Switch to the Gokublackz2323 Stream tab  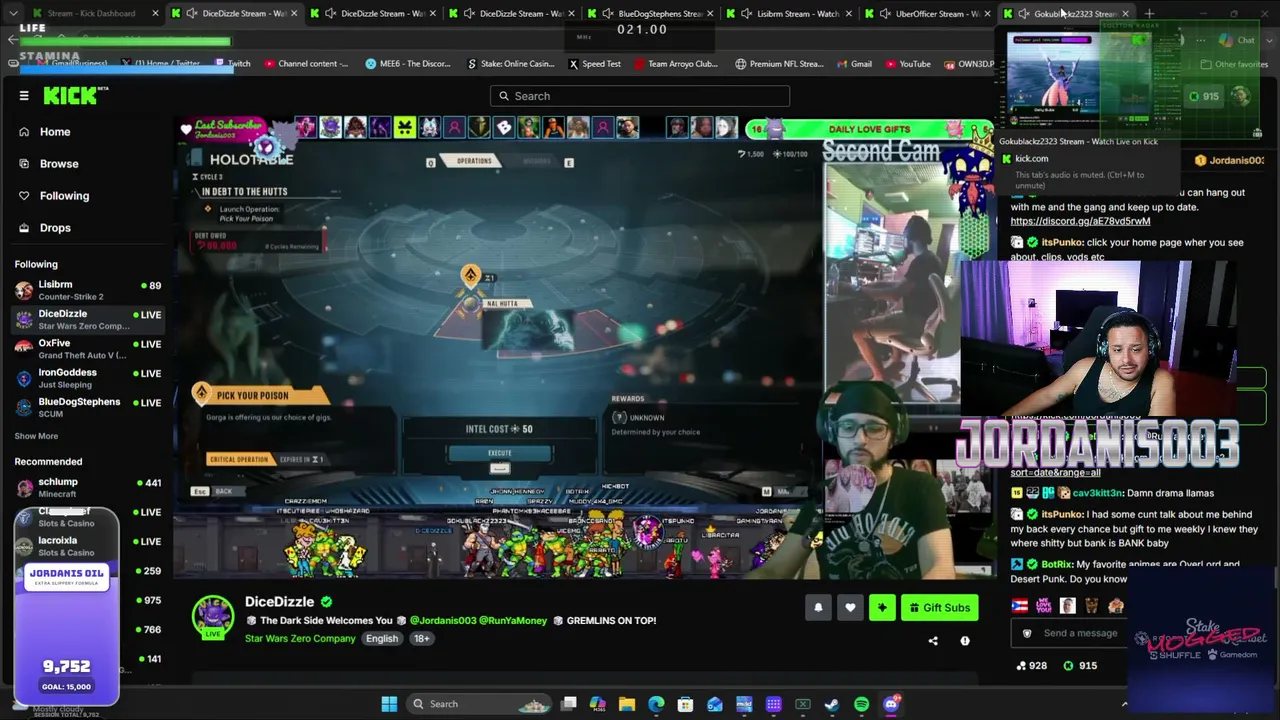(1066, 14)
